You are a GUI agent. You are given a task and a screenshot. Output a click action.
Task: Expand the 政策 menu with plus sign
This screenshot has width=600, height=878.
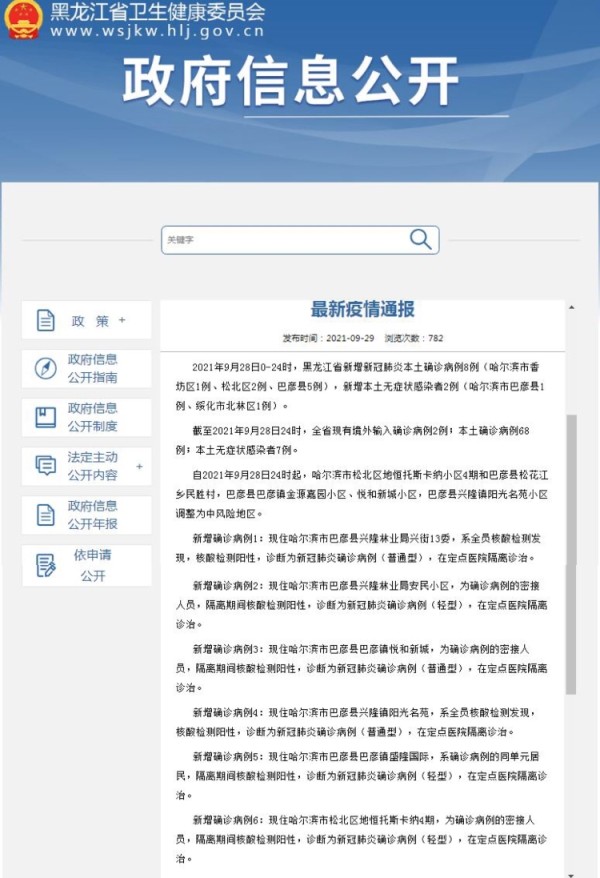coord(122,320)
